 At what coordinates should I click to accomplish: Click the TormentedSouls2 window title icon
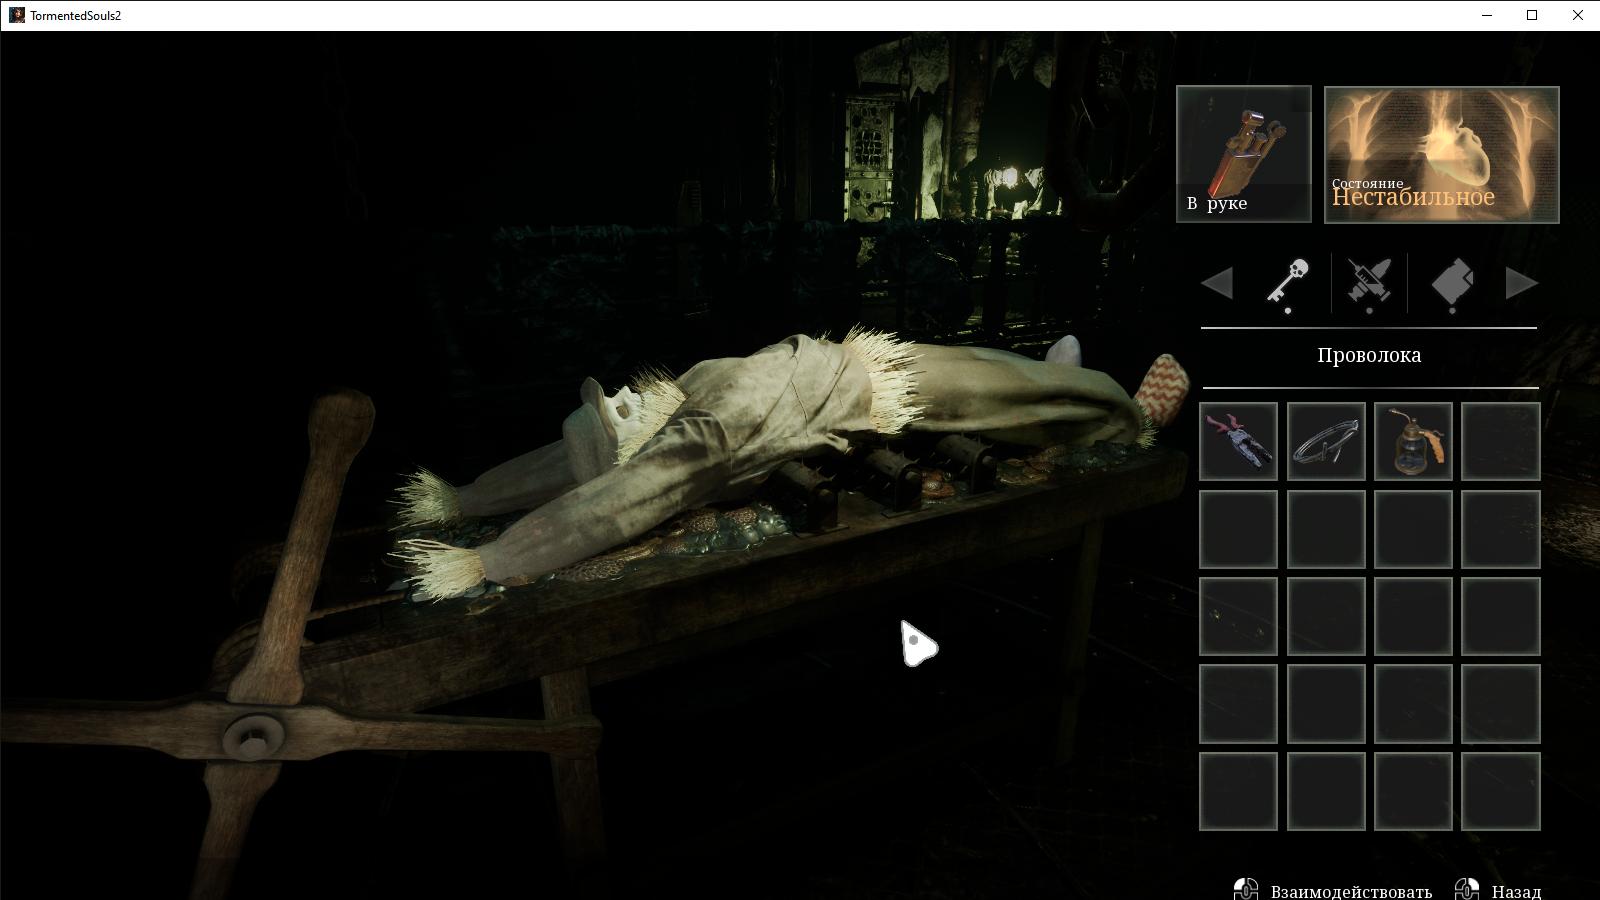[17, 15]
